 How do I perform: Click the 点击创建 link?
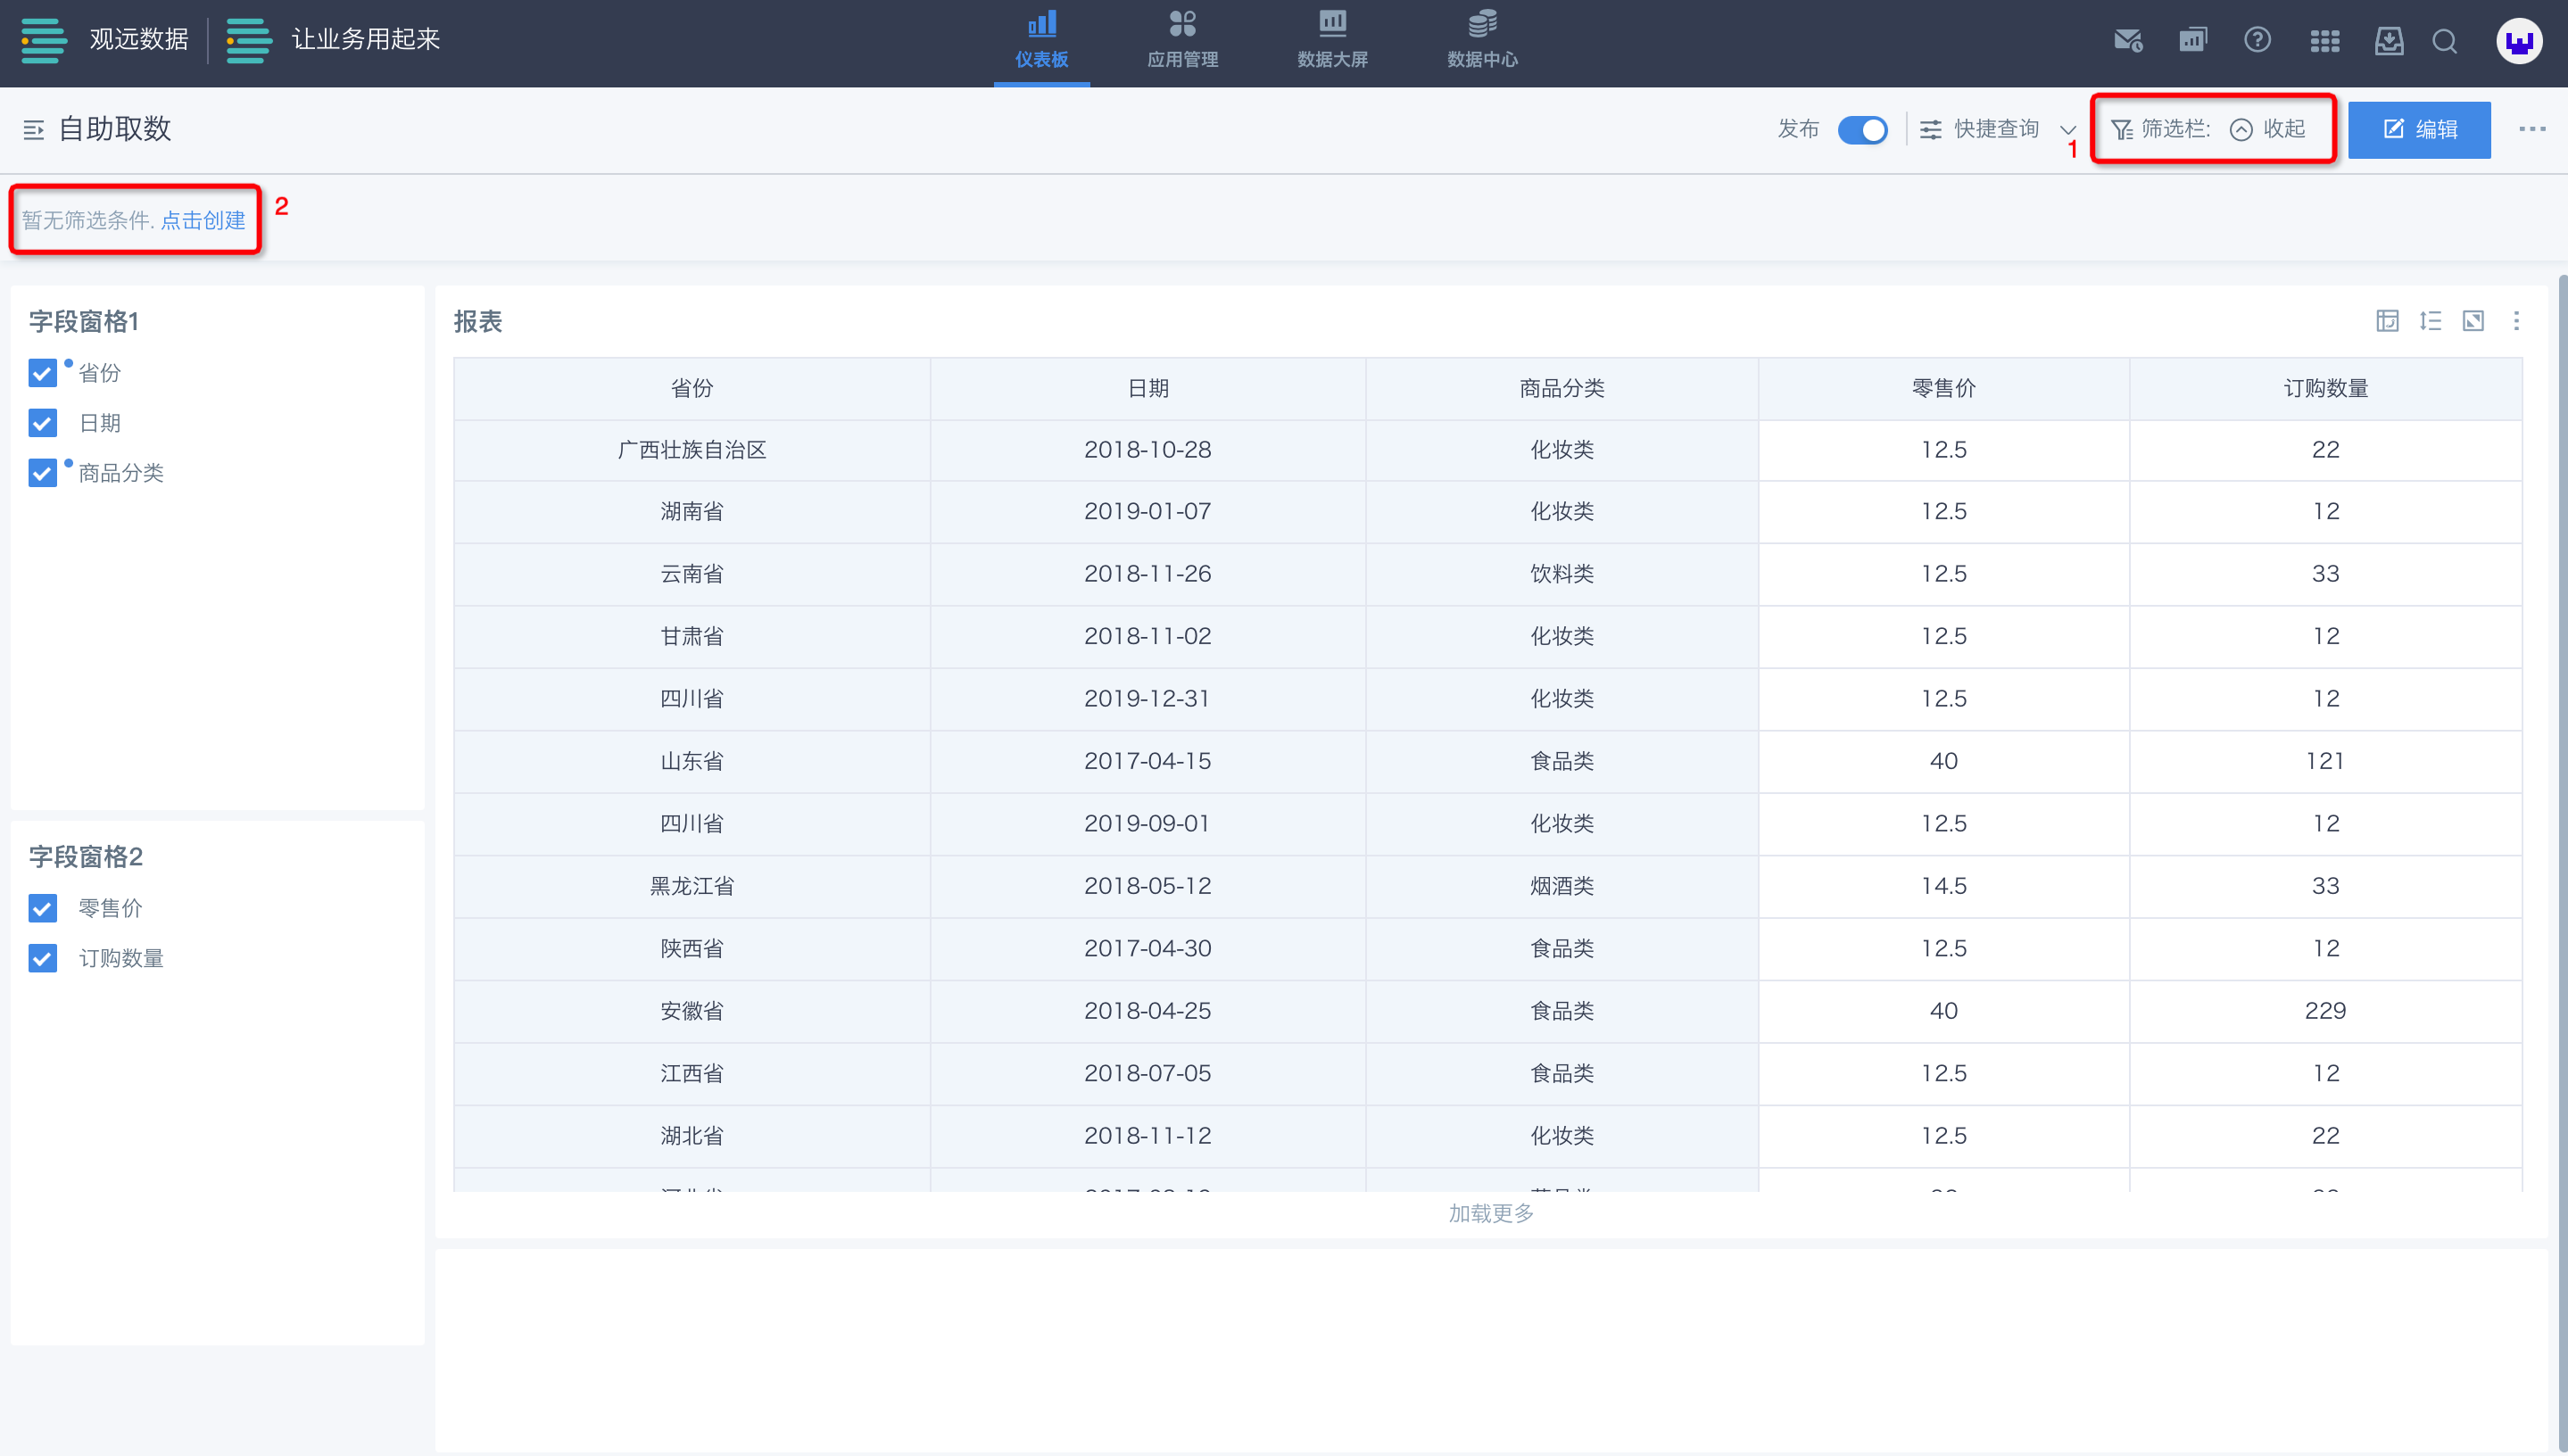tap(203, 220)
